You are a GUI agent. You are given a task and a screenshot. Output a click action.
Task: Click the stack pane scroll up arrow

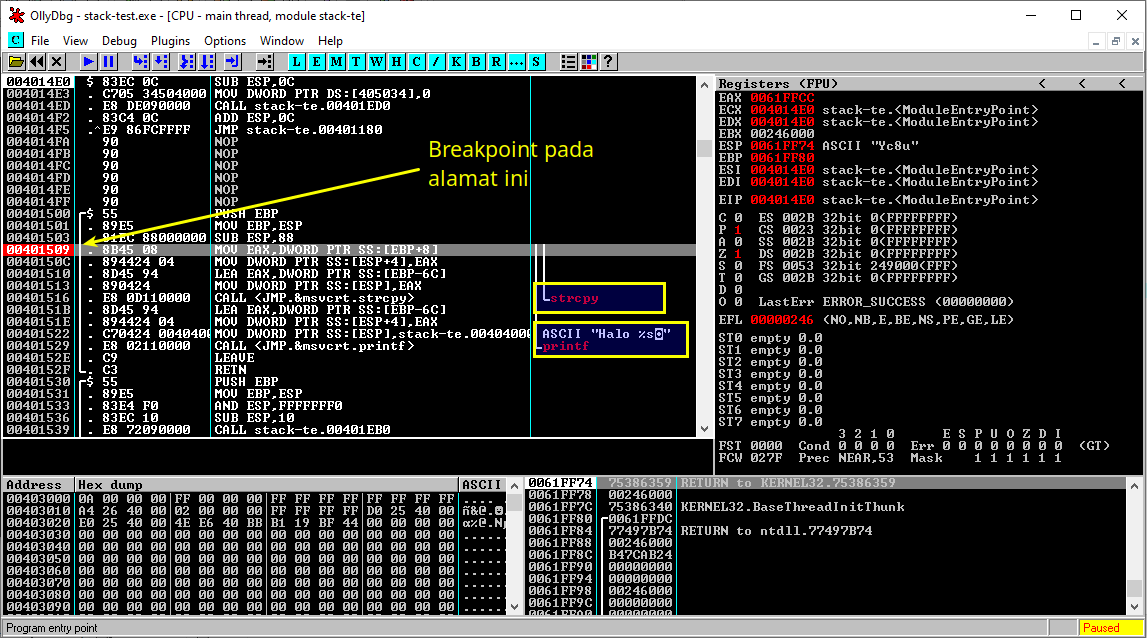click(1135, 485)
